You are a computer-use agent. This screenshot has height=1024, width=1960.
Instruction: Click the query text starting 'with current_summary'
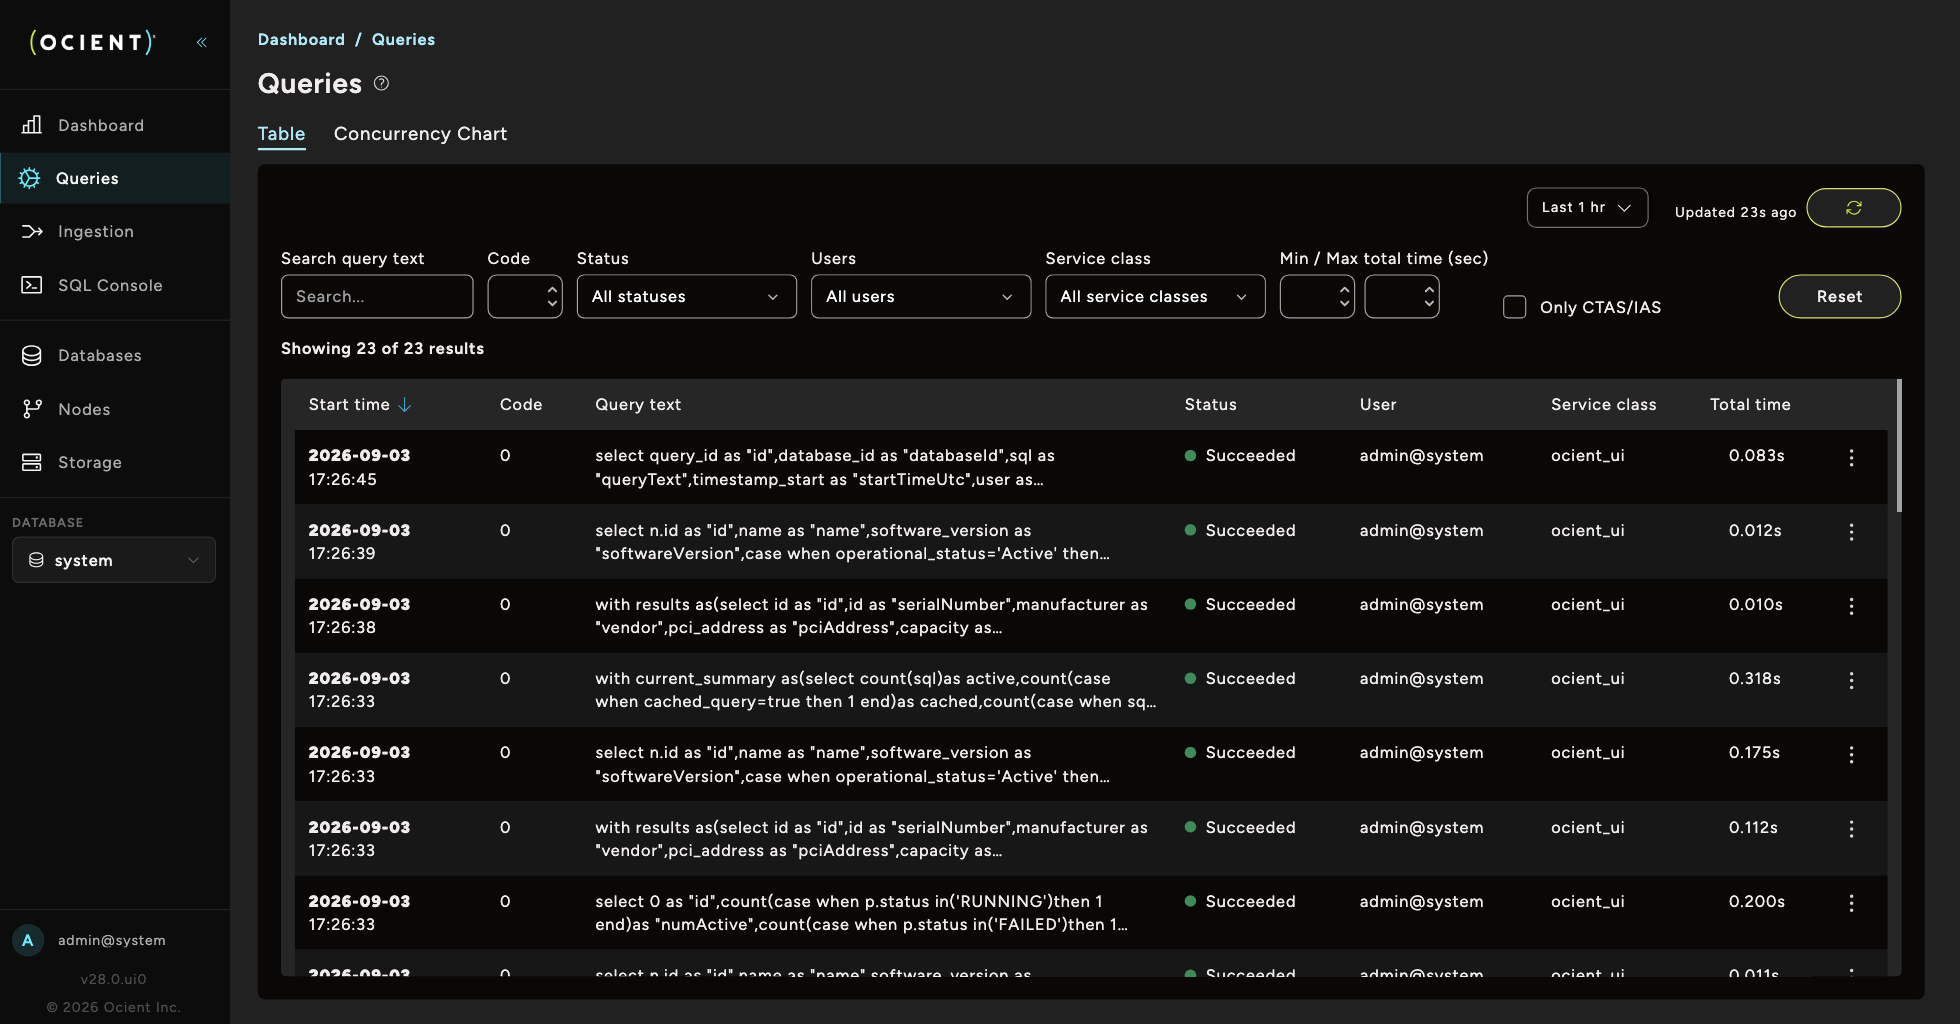[x=875, y=690]
